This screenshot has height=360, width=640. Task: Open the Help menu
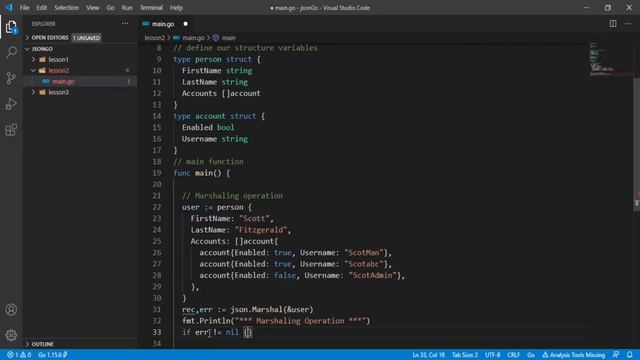[176, 7]
